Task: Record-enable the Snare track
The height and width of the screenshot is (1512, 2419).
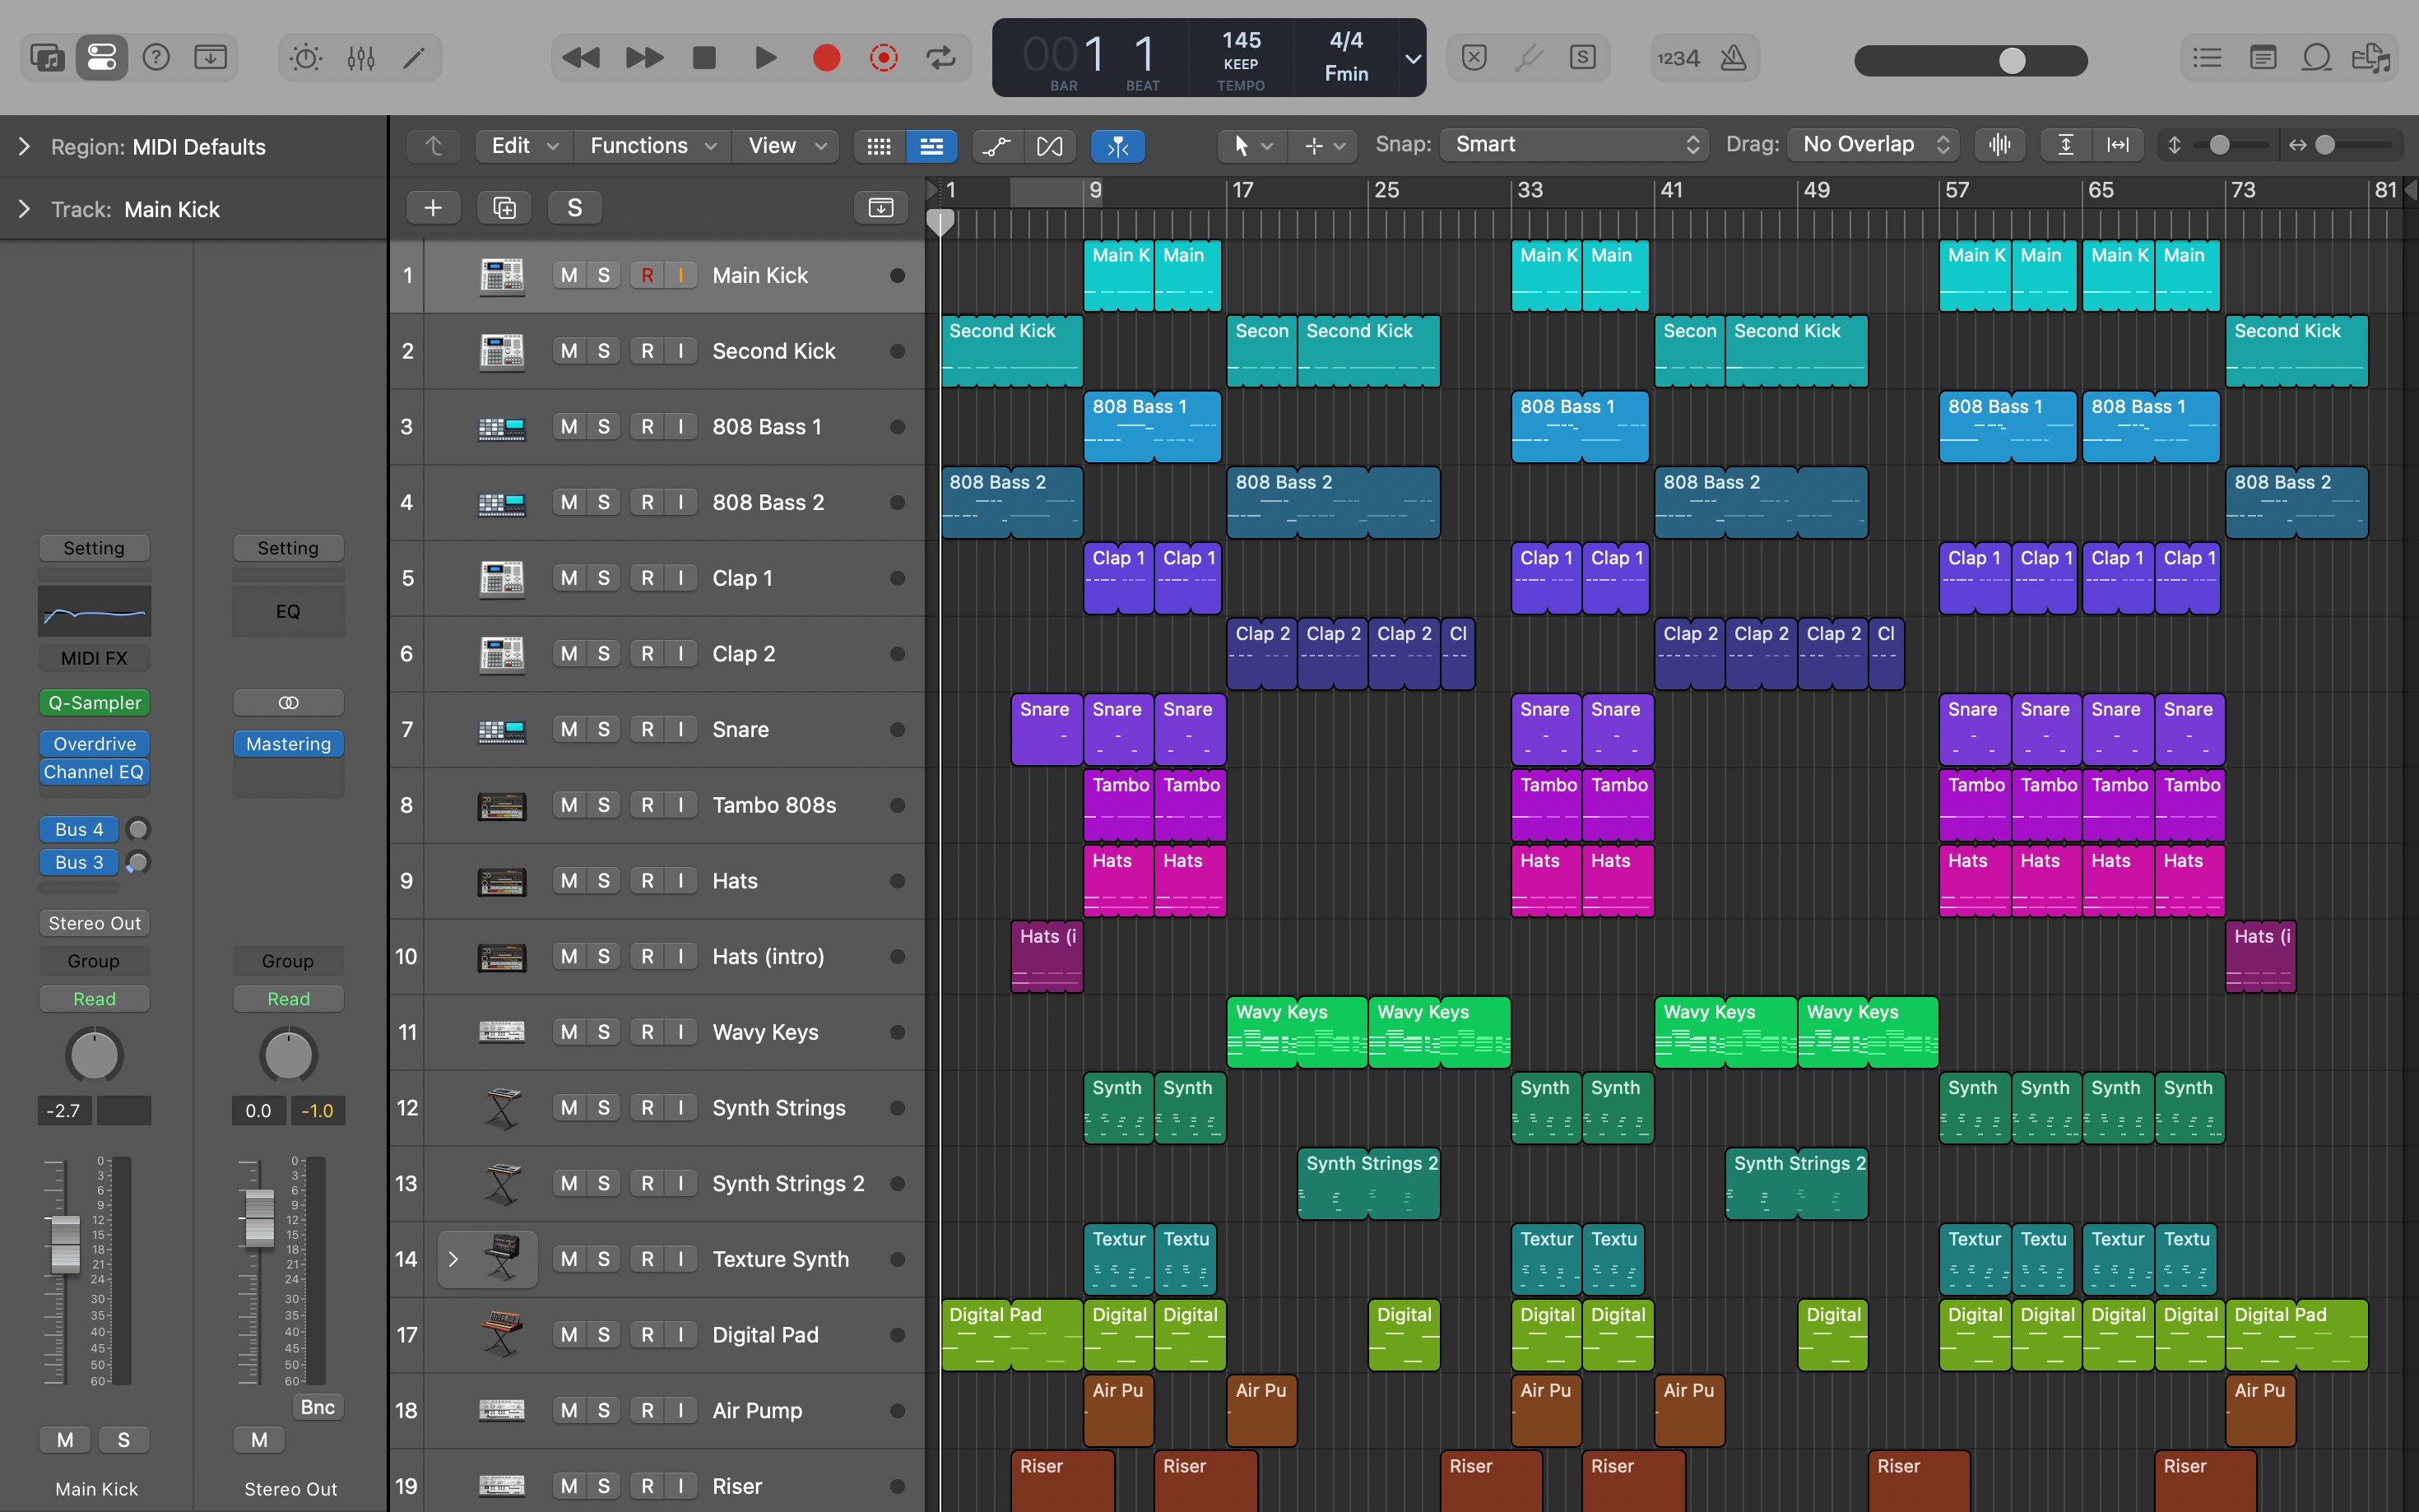Action: coord(647,730)
